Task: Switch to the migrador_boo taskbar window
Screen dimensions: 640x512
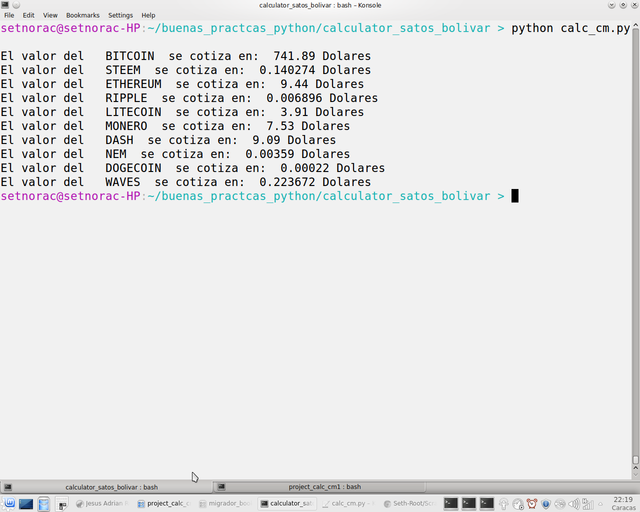Action: [225, 503]
